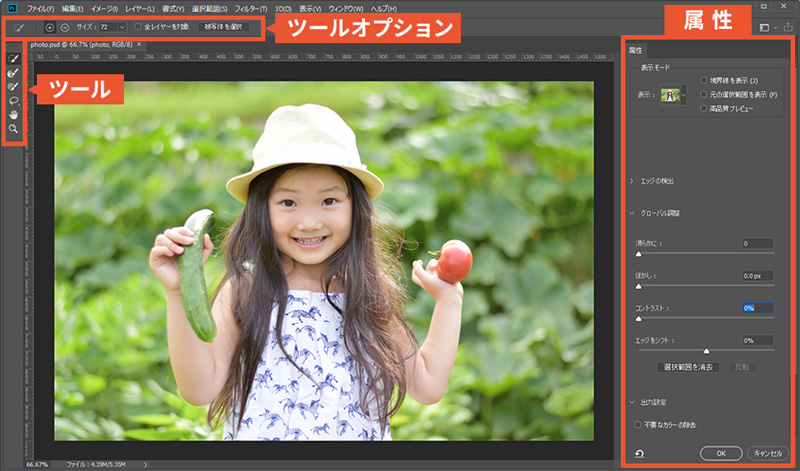Image resolution: width=800 pixels, height=471 pixels.
Task: Expand the エッジの検出 section
Action: pyautogui.click(x=632, y=181)
